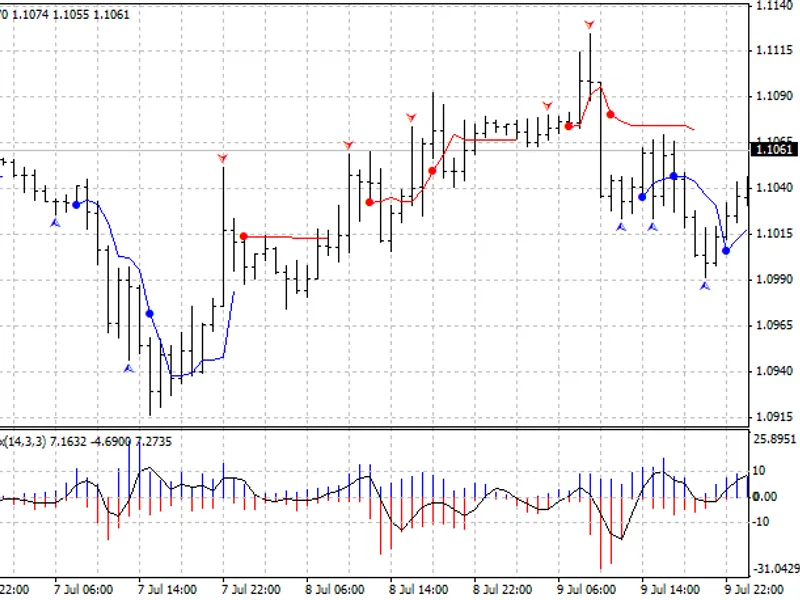The image size is (800, 600).
Task: Click blue dot at 9 Jul 22:00 near 1.1005
Action: pos(726,251)
